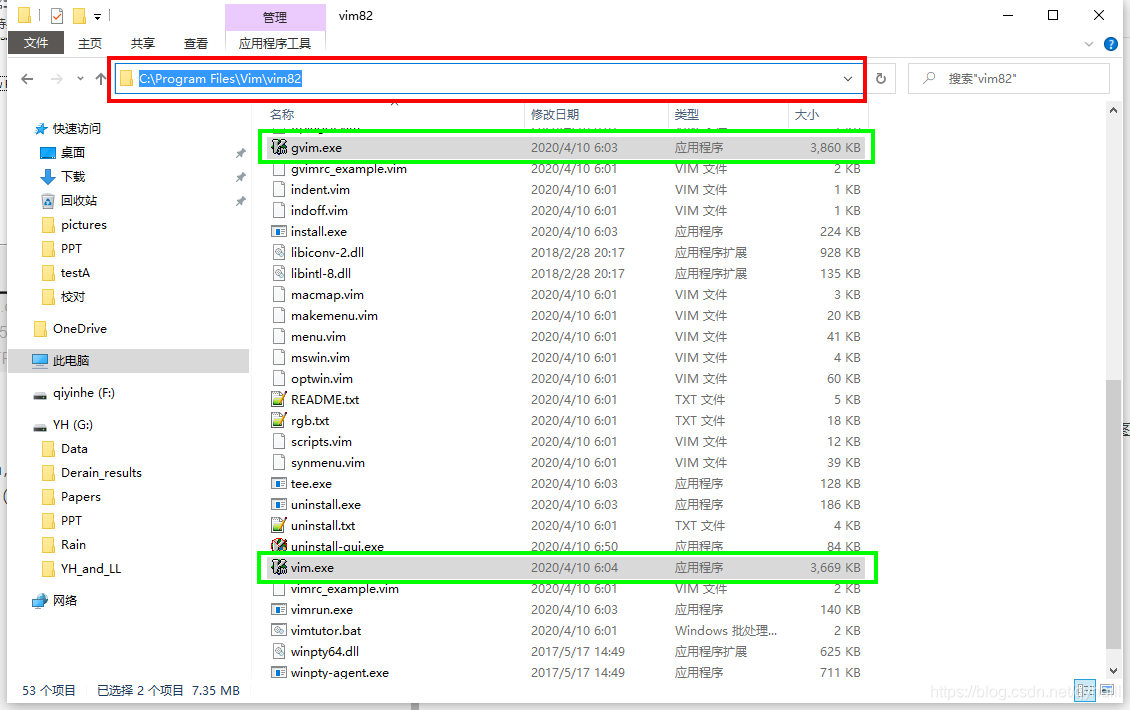
Task: Select the synmenu.vim file
Action: pos(328,463)
